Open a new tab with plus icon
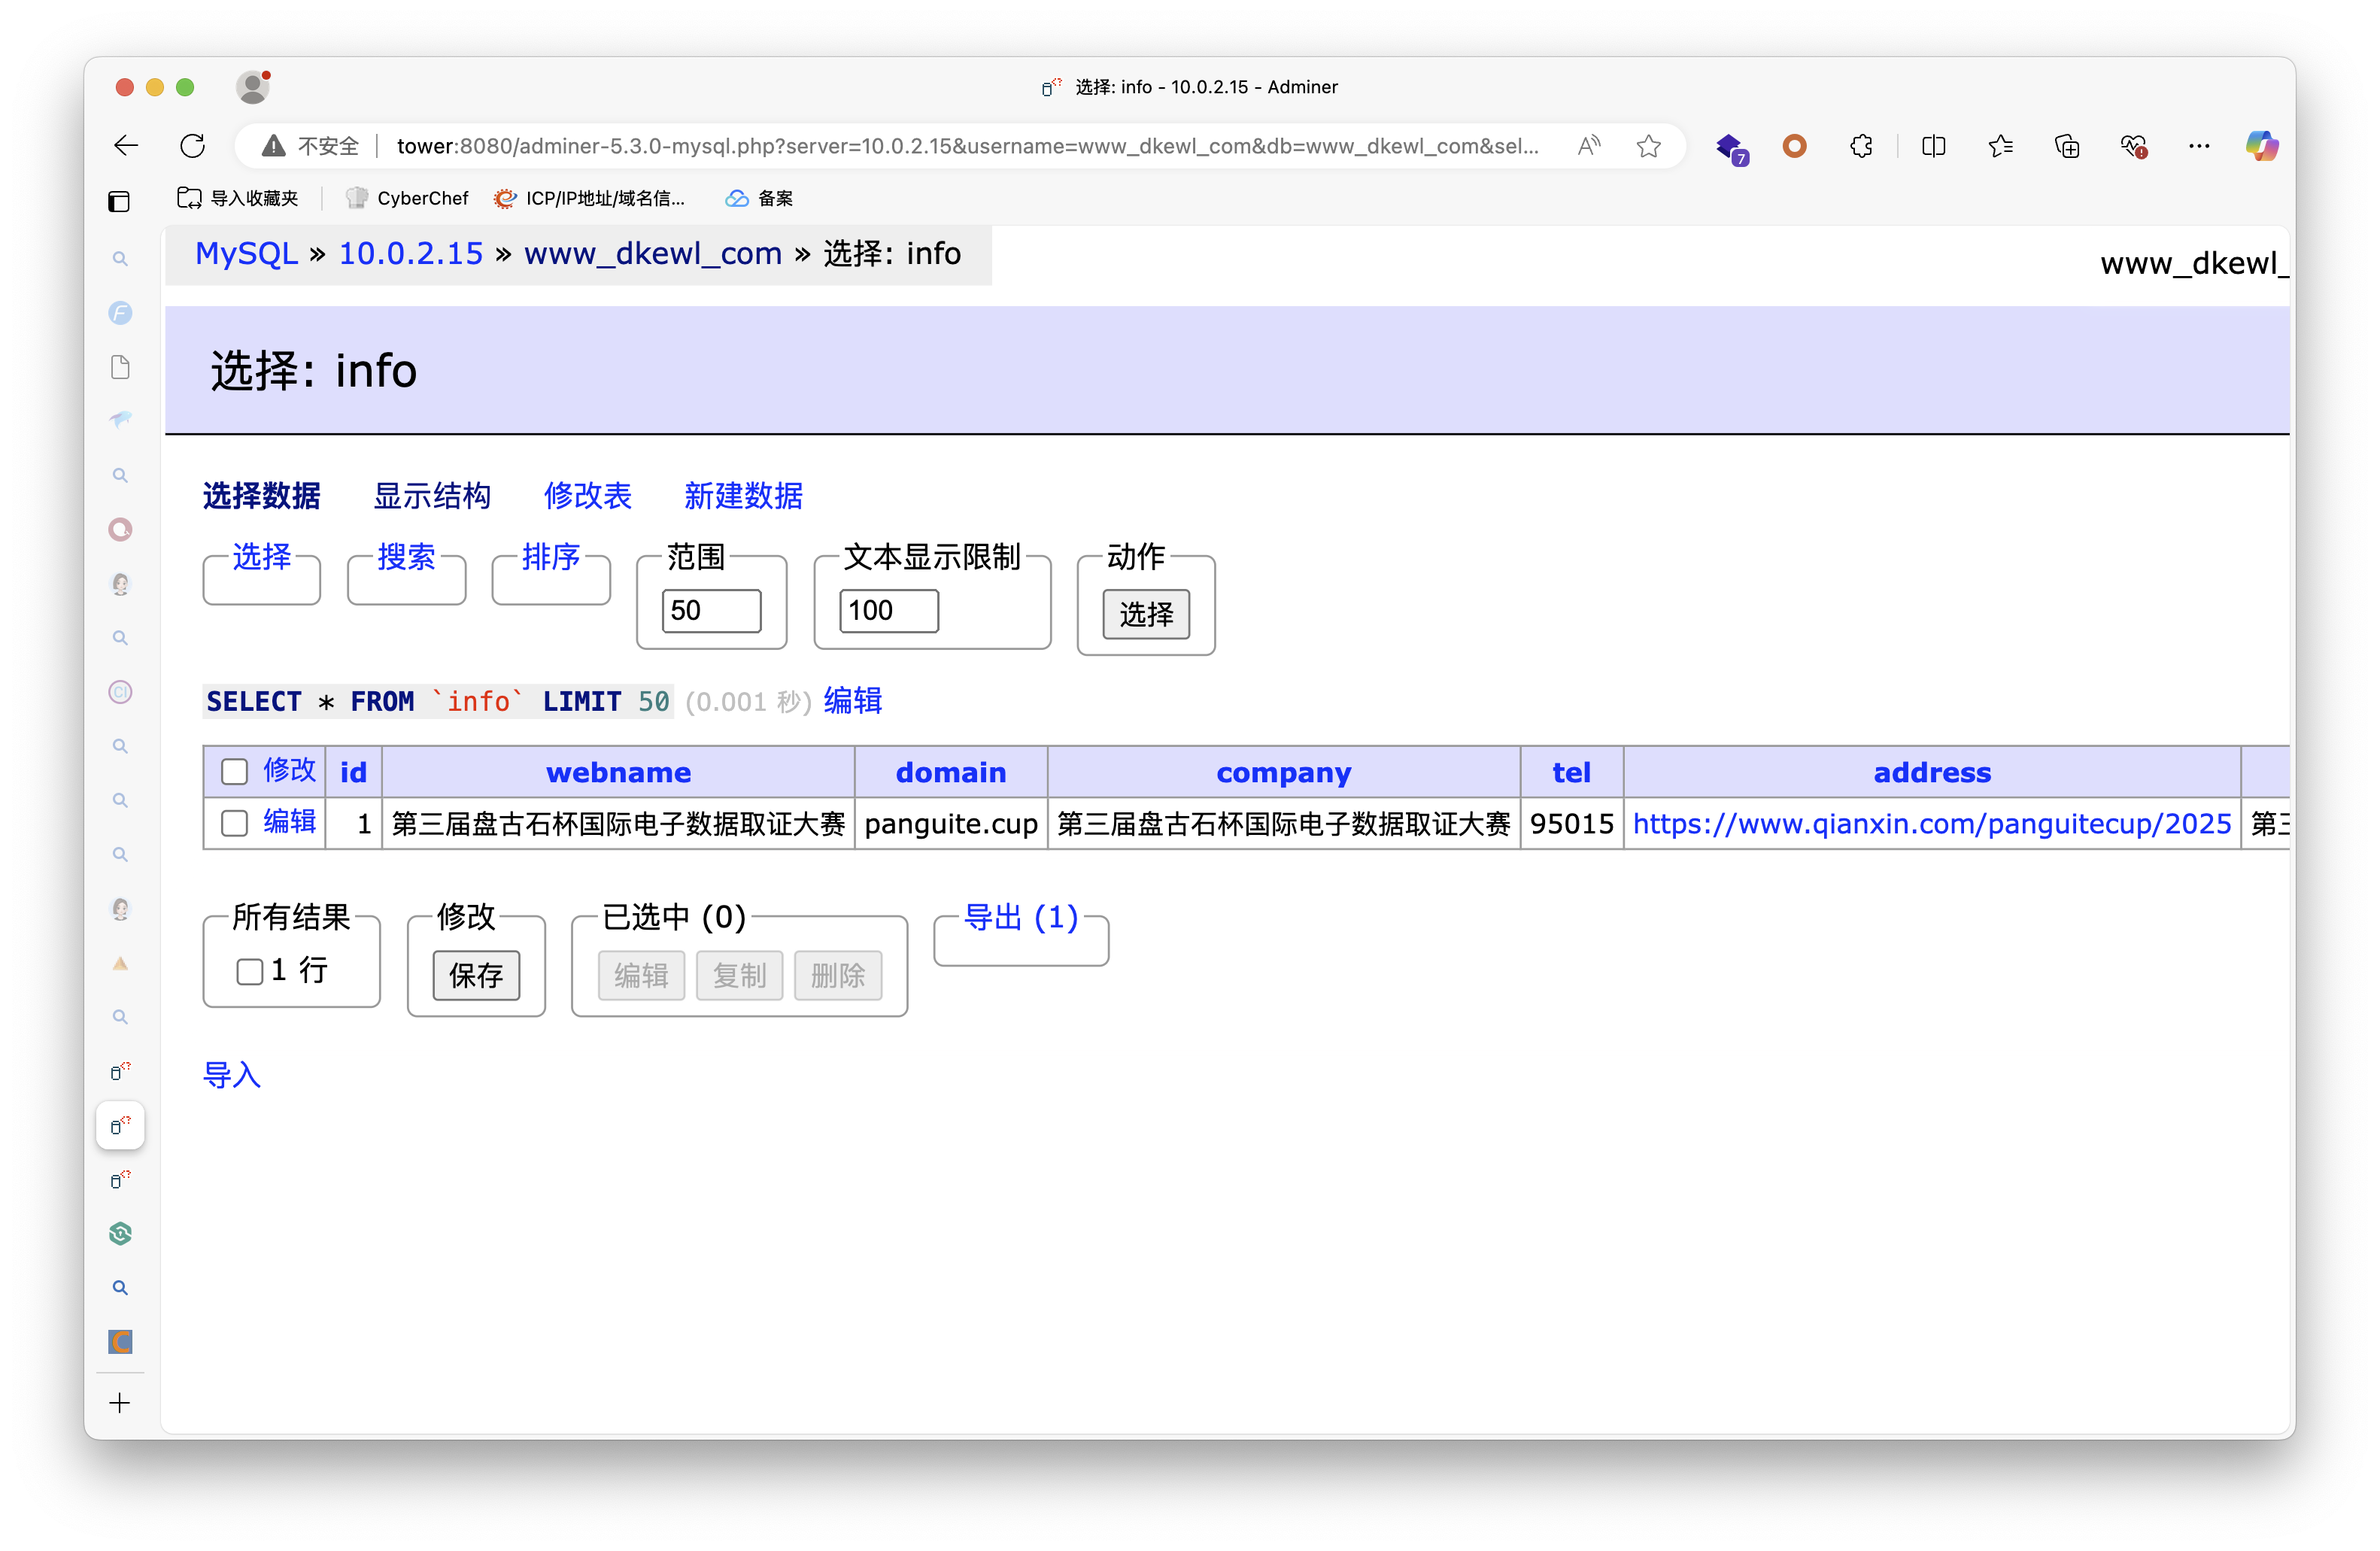The width and height of the screenshot is (2380, 1551). tap(120, 1403)
